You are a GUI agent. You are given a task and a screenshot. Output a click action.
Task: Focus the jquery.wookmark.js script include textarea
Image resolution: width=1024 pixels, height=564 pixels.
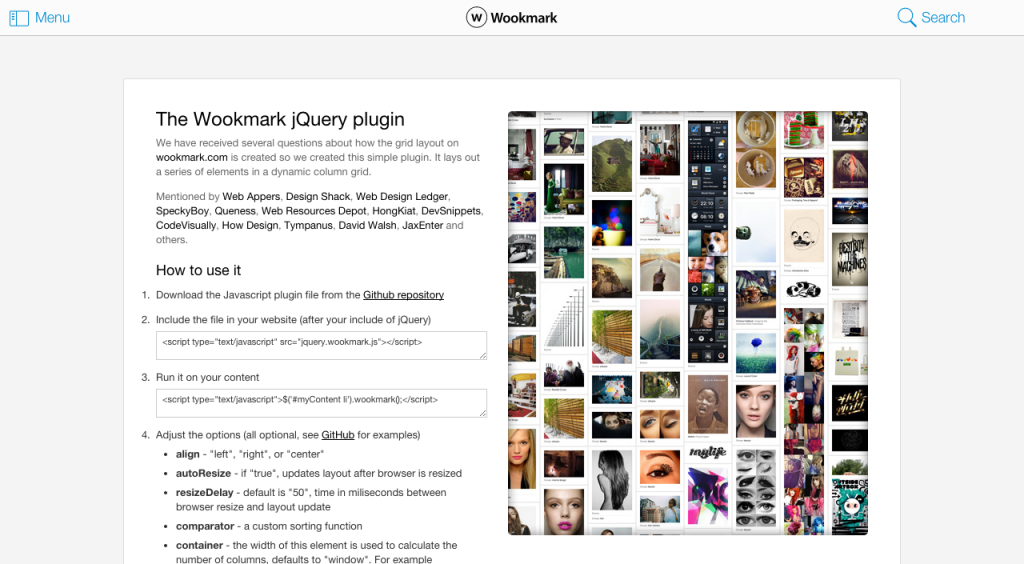click(x=321, y=345)
